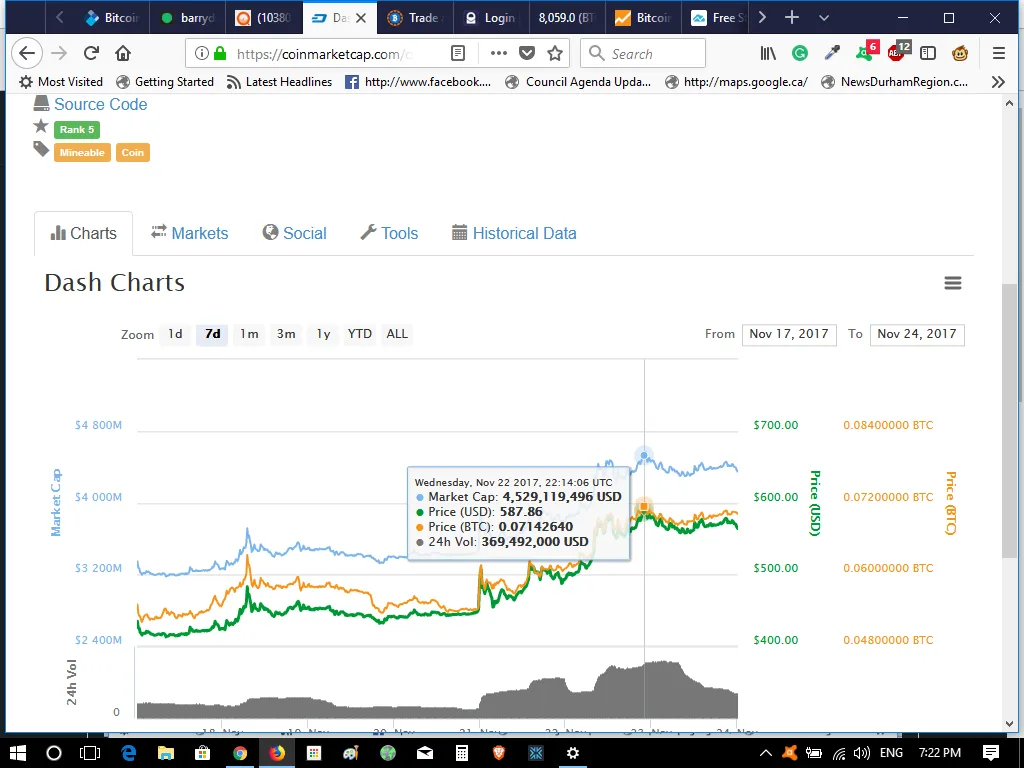Open the chart context menu hamburger icon
The height and width of the screenshot is (768, 1024).
(x=953, y=283)
